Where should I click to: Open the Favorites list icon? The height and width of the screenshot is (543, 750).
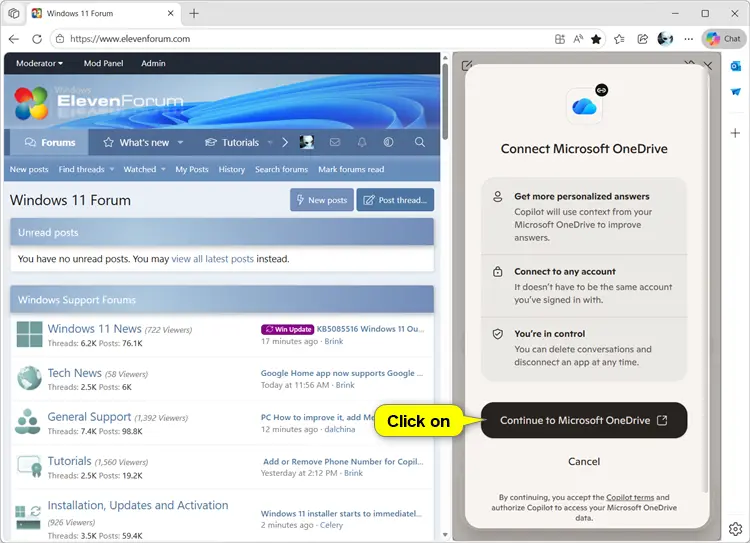pyautogui.click(x=619, y=39)
